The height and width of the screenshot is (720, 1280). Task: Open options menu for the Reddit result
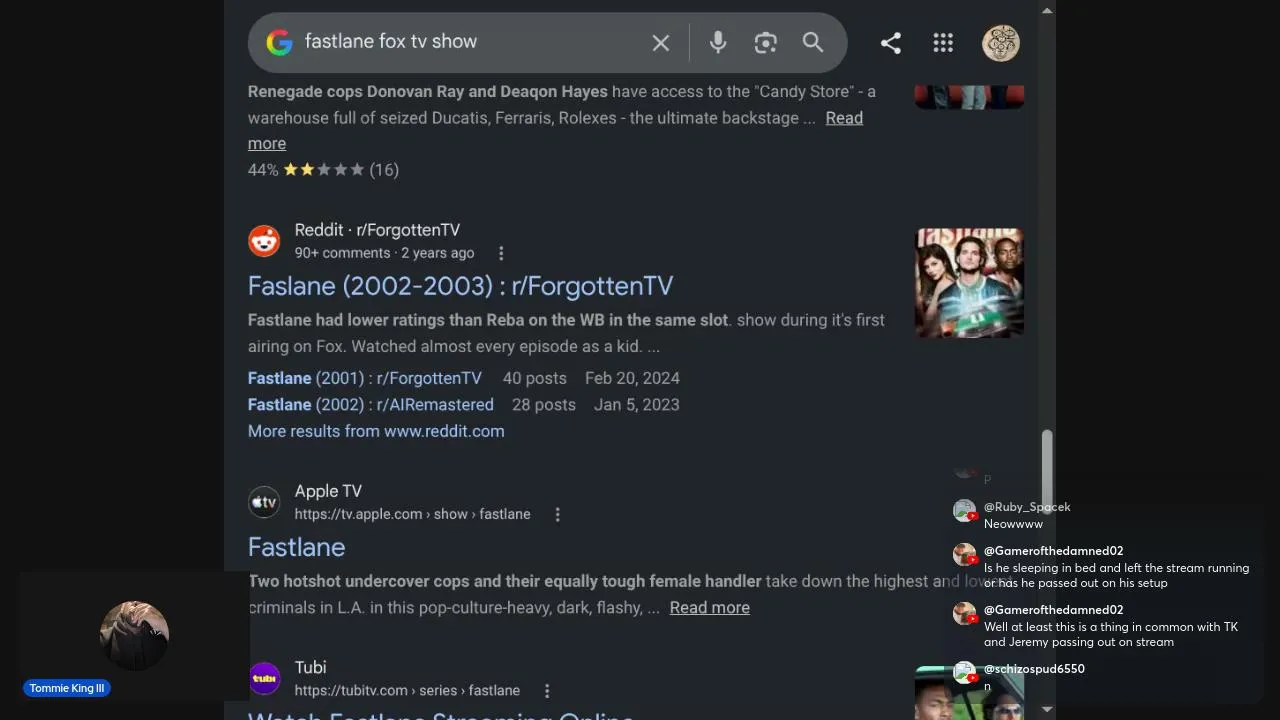(x=501, y=253)
